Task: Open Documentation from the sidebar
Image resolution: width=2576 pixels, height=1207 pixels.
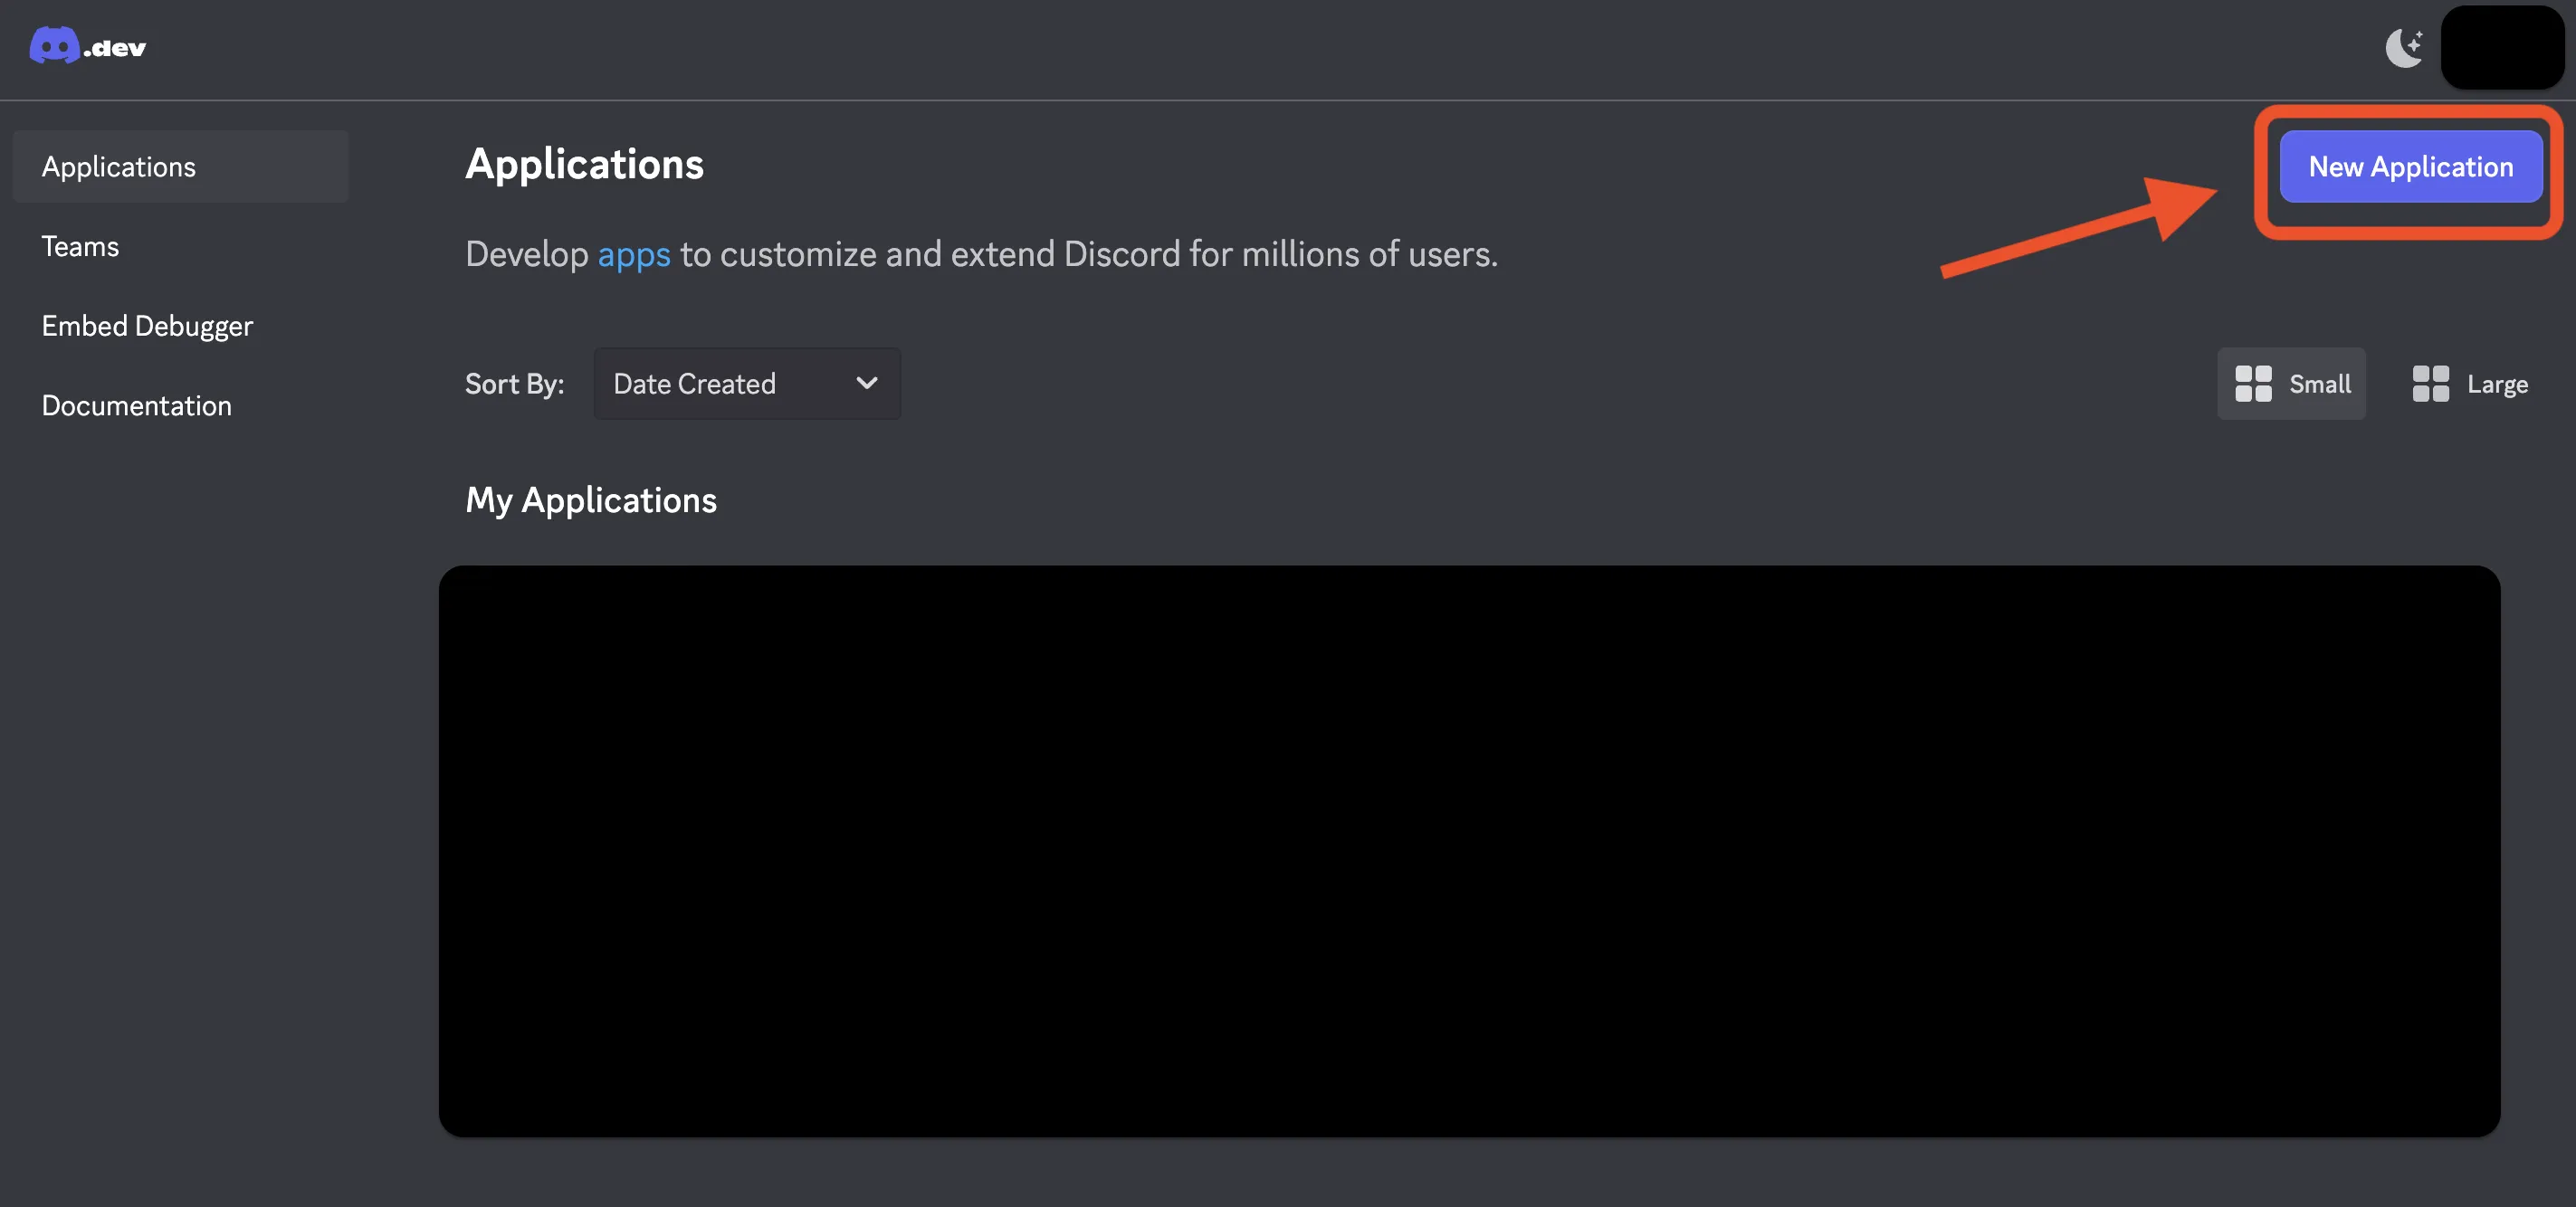Action: tap(137, 406)
